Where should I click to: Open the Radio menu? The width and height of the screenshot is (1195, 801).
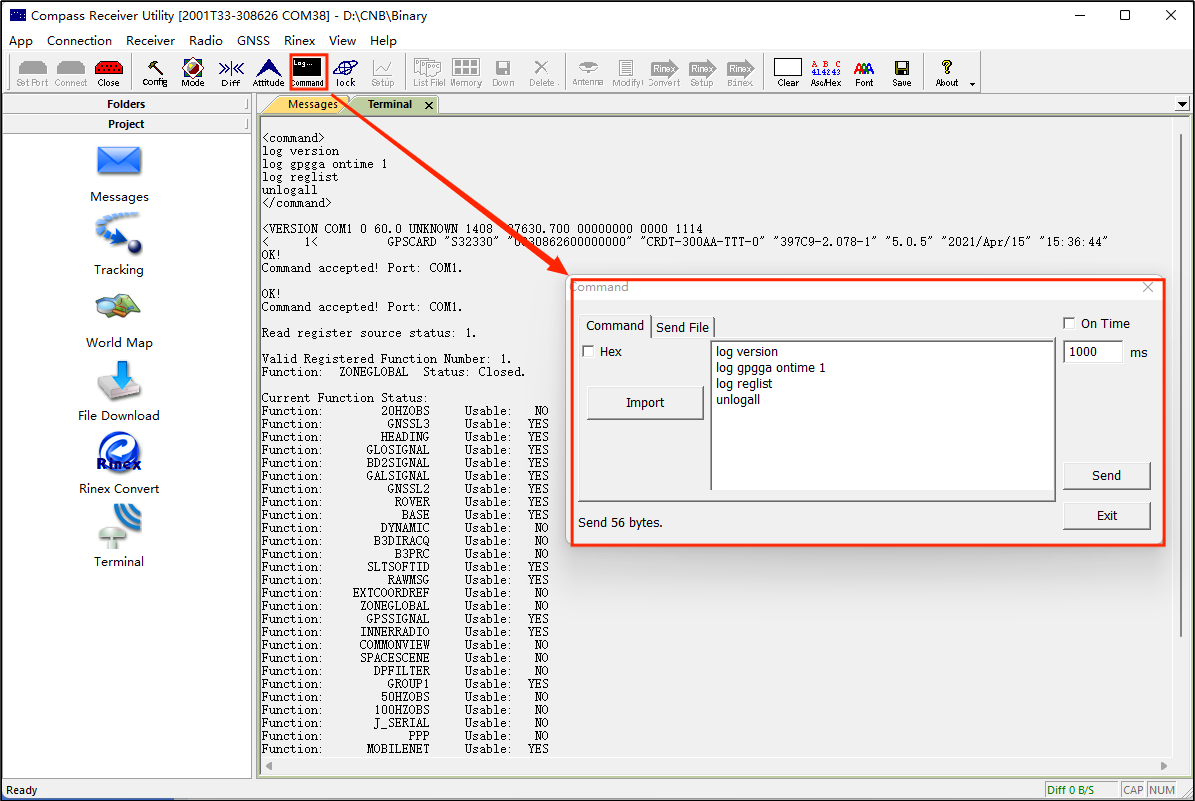206,40
